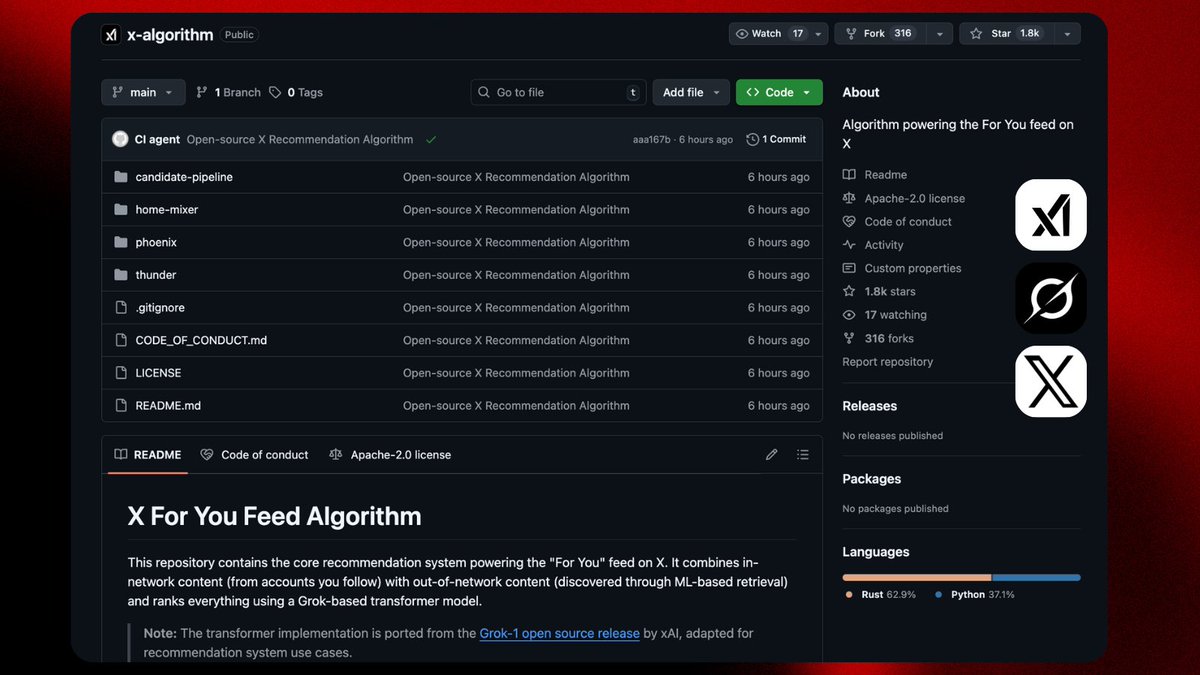View 1 Branch list
This screenshot has width=1200, height=675.
(x=228, y=92)
